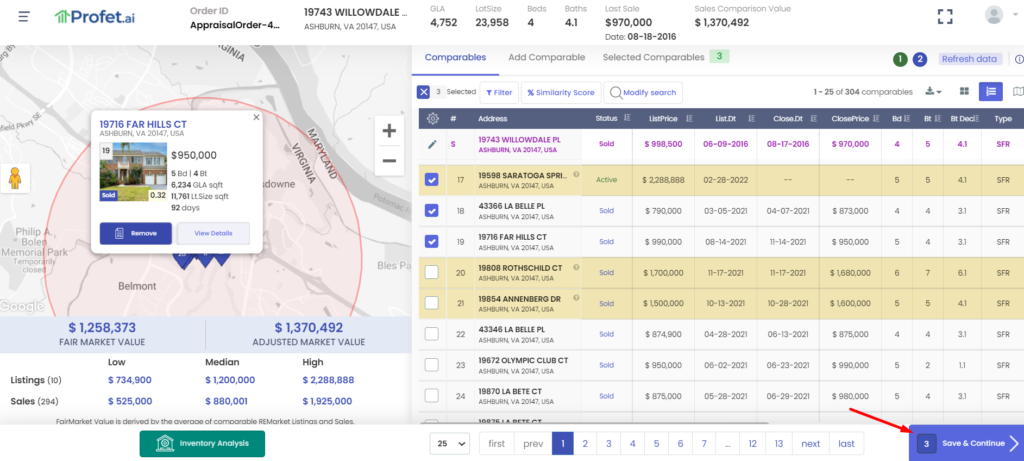Open the rows-per-page dropdown showing 25
The image size is (1024, 461).
coord(449,443)
